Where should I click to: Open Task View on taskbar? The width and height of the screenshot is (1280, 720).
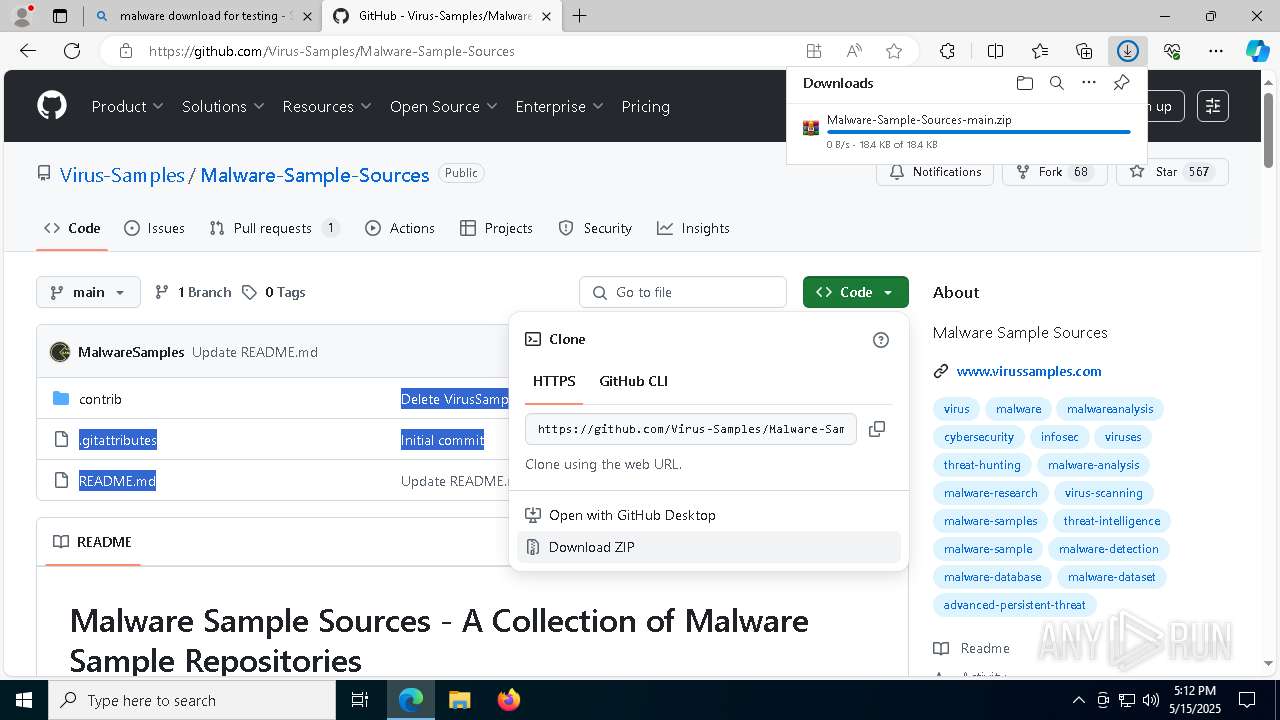pos(360,700)
